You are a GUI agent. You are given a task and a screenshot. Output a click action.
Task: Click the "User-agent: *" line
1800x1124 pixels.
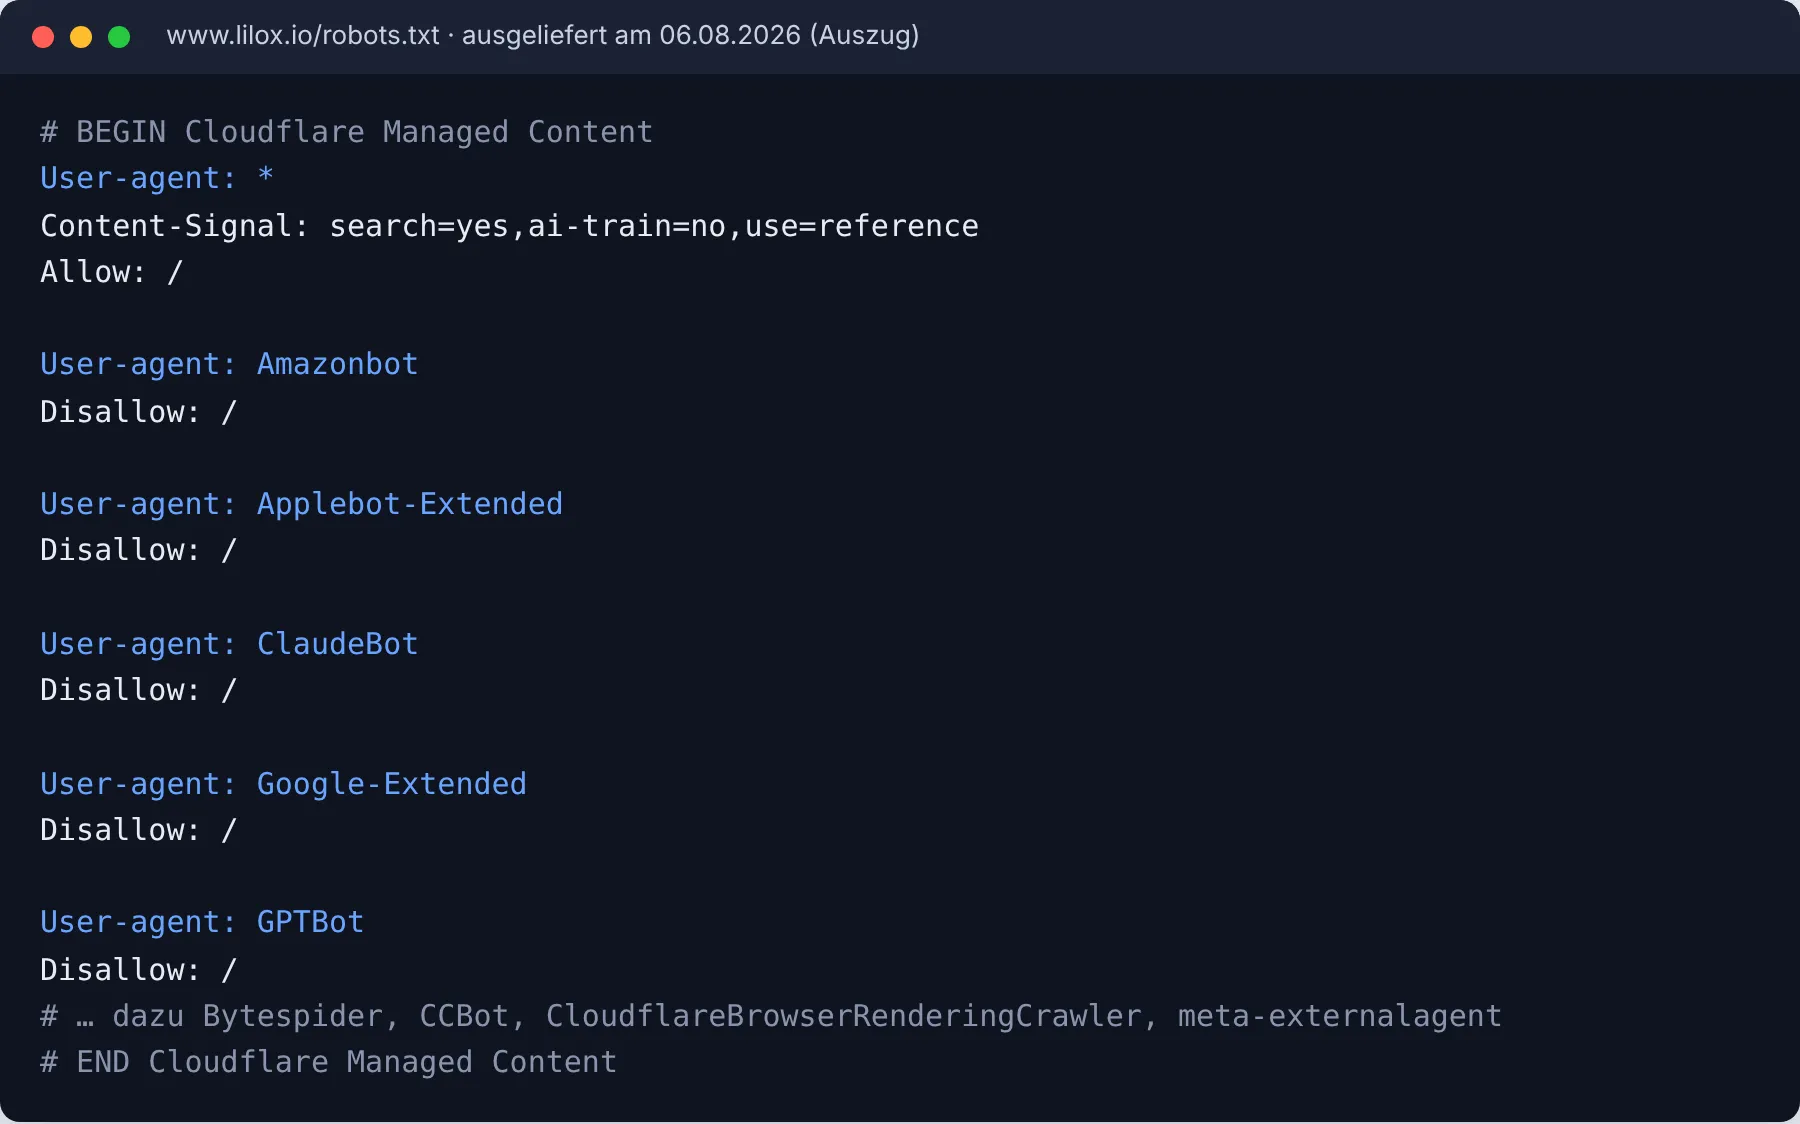click(x=157, y=178)
